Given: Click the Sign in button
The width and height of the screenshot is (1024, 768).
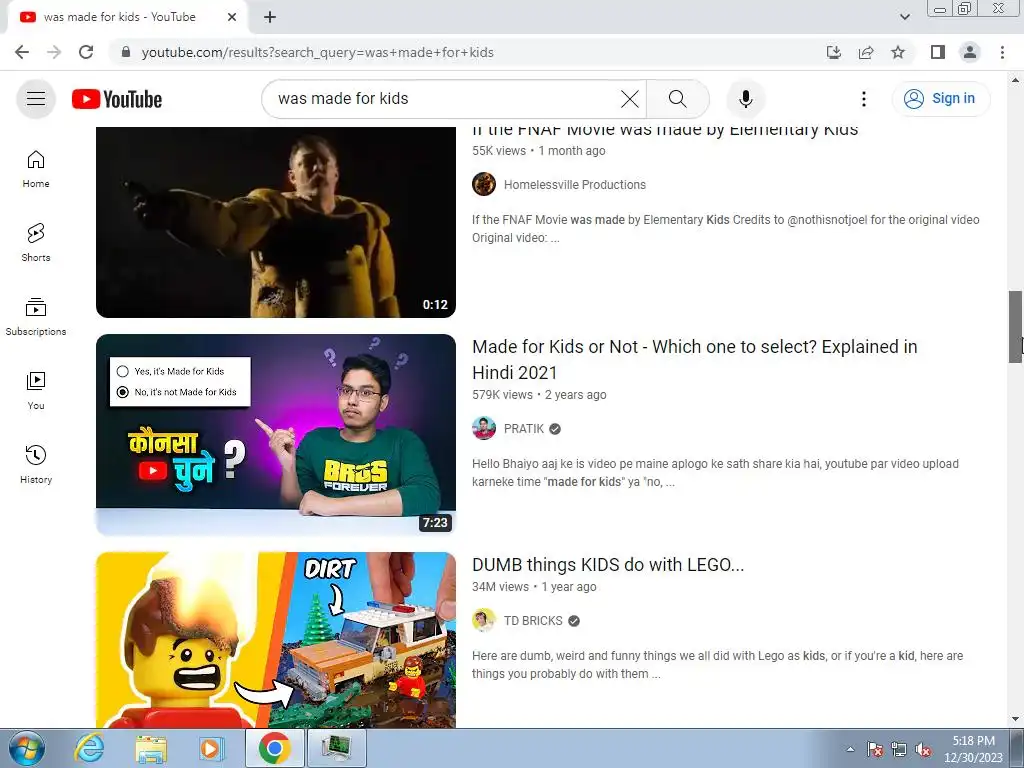Looking at the screenshot, I should click(940, 99).
